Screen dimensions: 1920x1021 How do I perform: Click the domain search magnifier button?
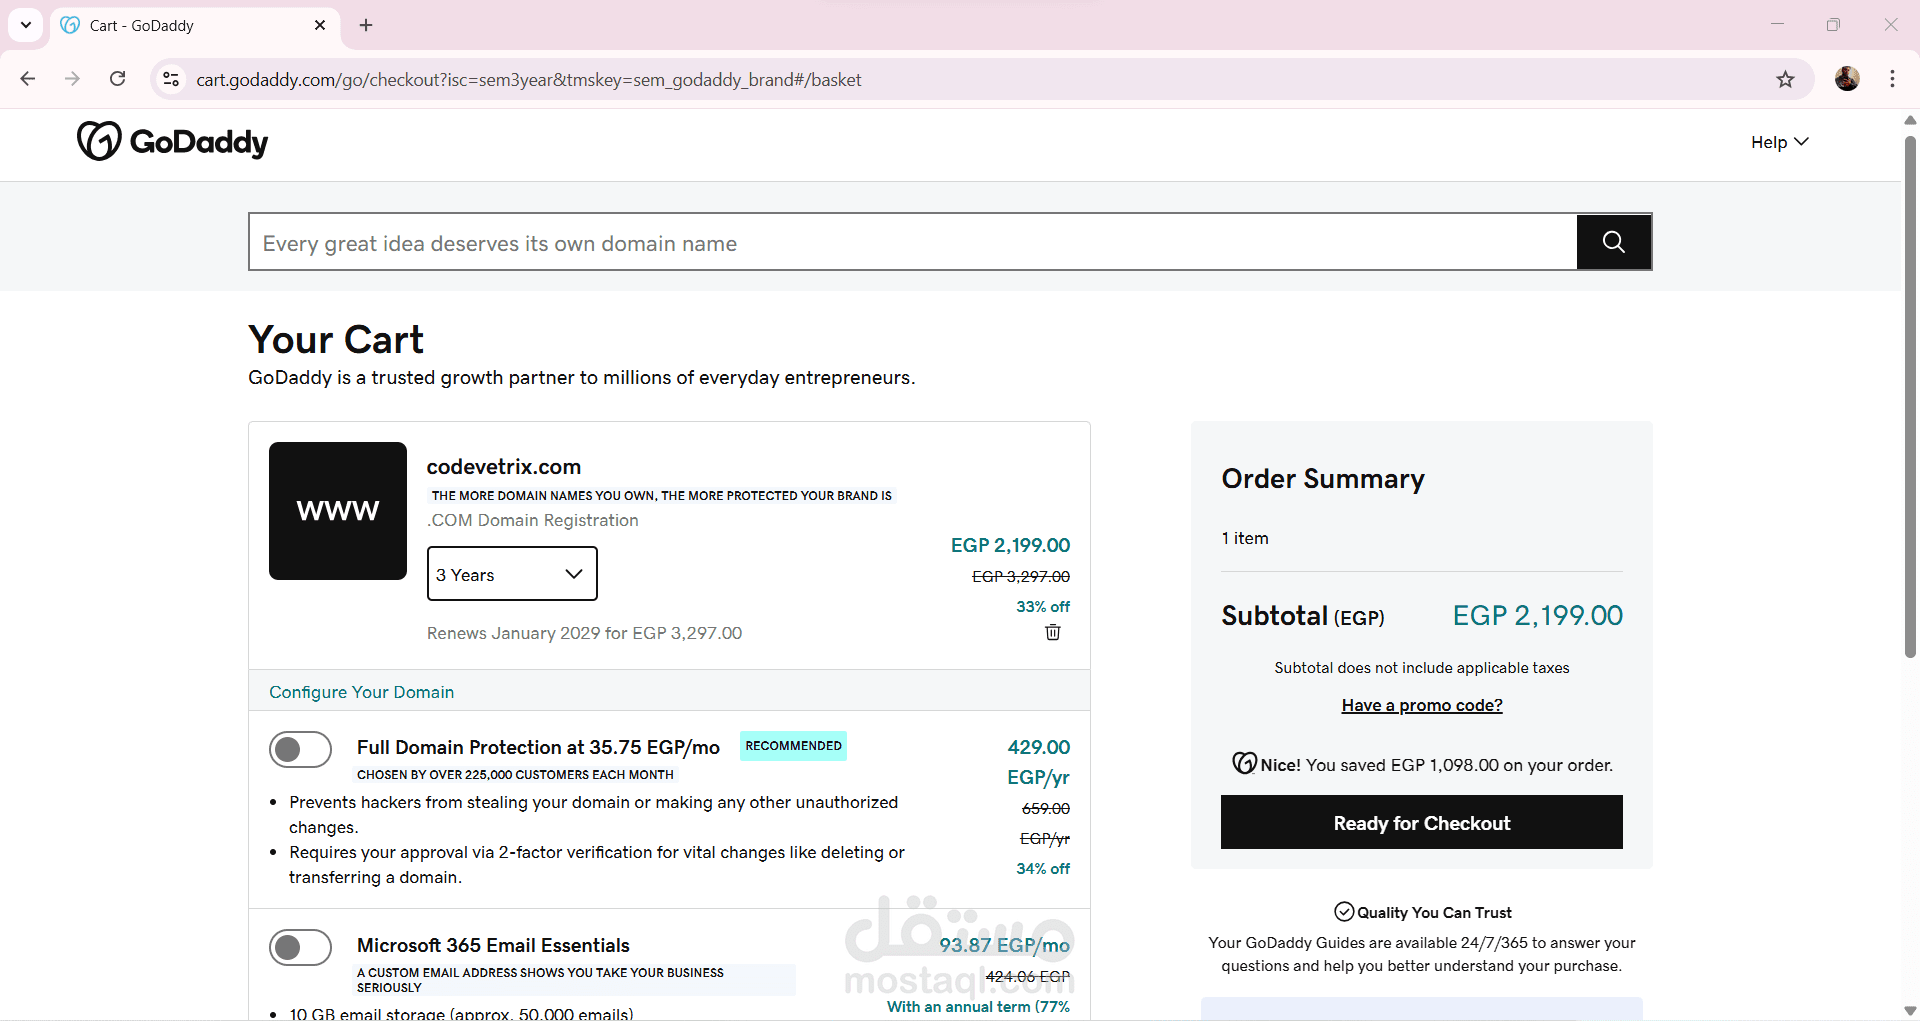[1613, 241]
